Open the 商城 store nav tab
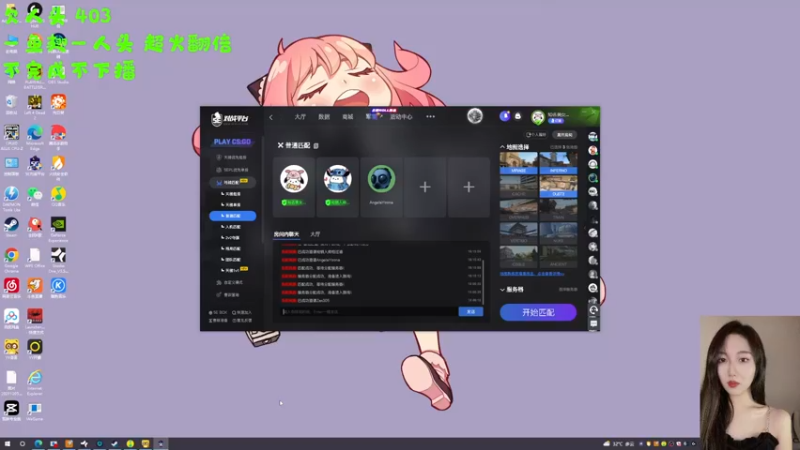The image size is (800, 450). click(347, 117)
